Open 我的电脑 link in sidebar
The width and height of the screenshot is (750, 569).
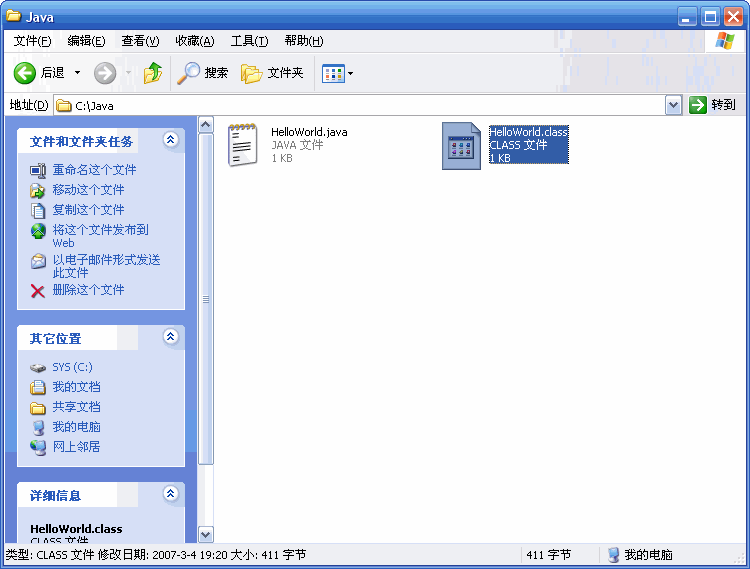tap(77, 427)
